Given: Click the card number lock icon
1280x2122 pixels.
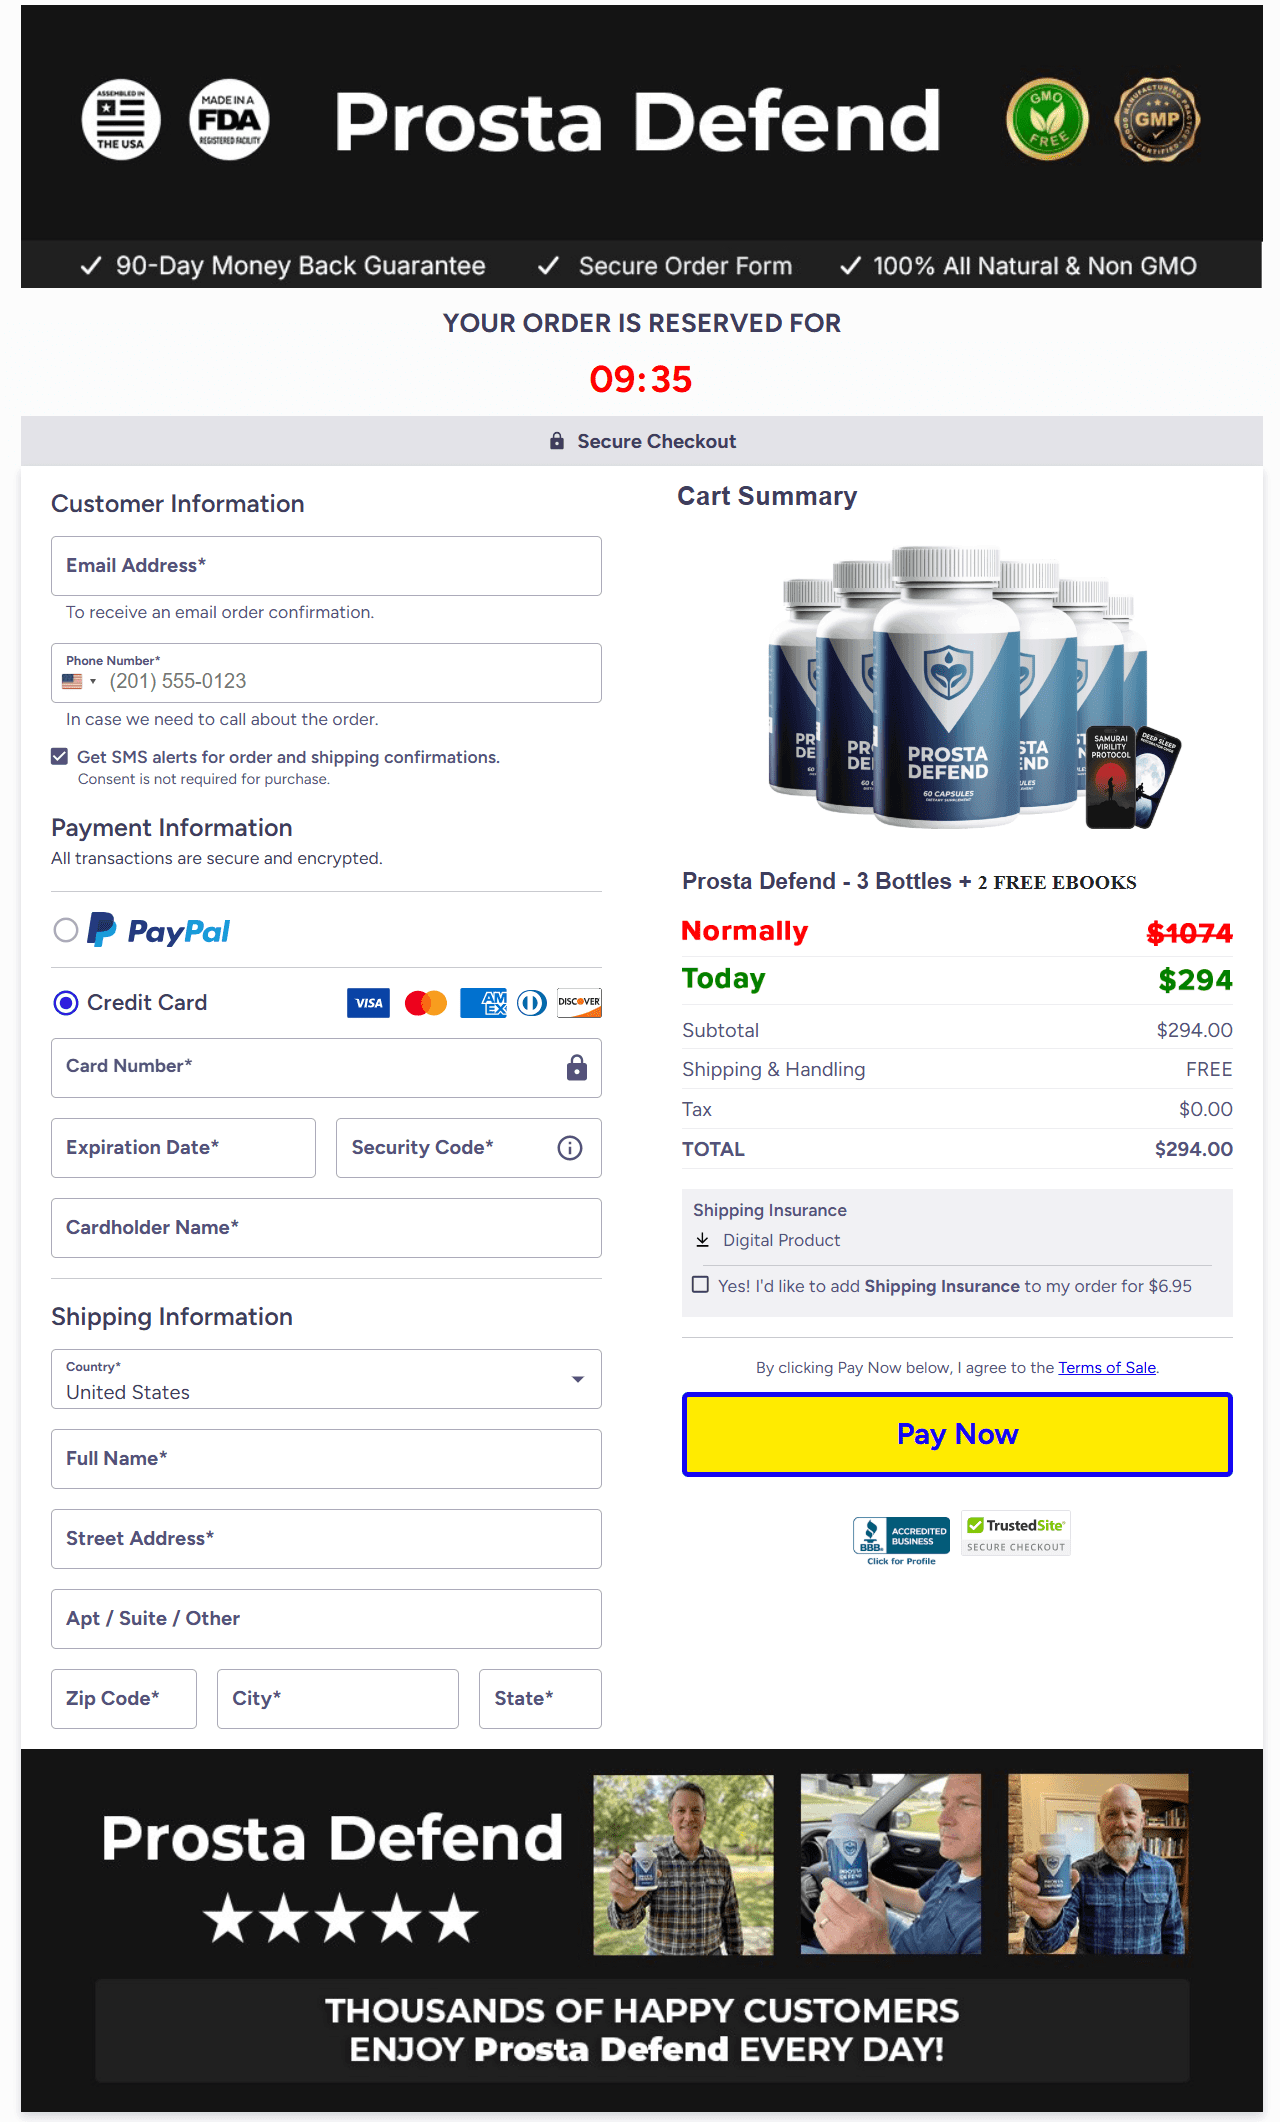Looking at the screenshot, I should (577, 1068).
